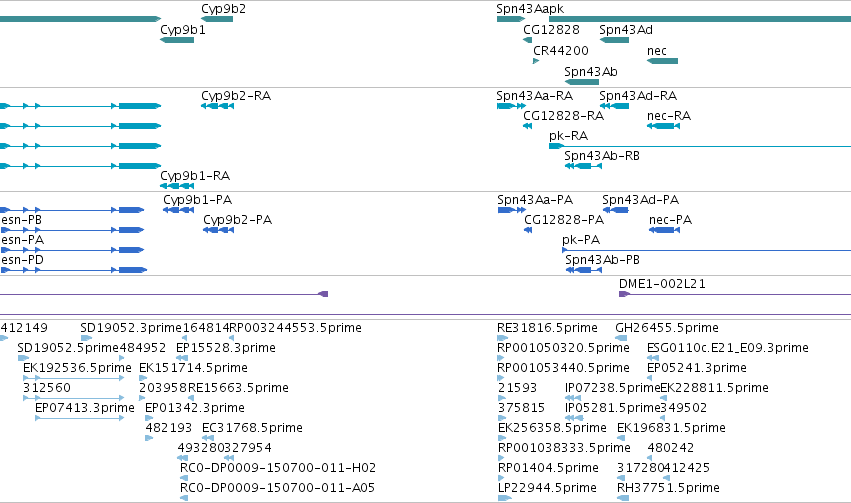Open the RE31816.5prime EST label
The width and height of the screenshot is (851, 503).
tap(547, 328)
